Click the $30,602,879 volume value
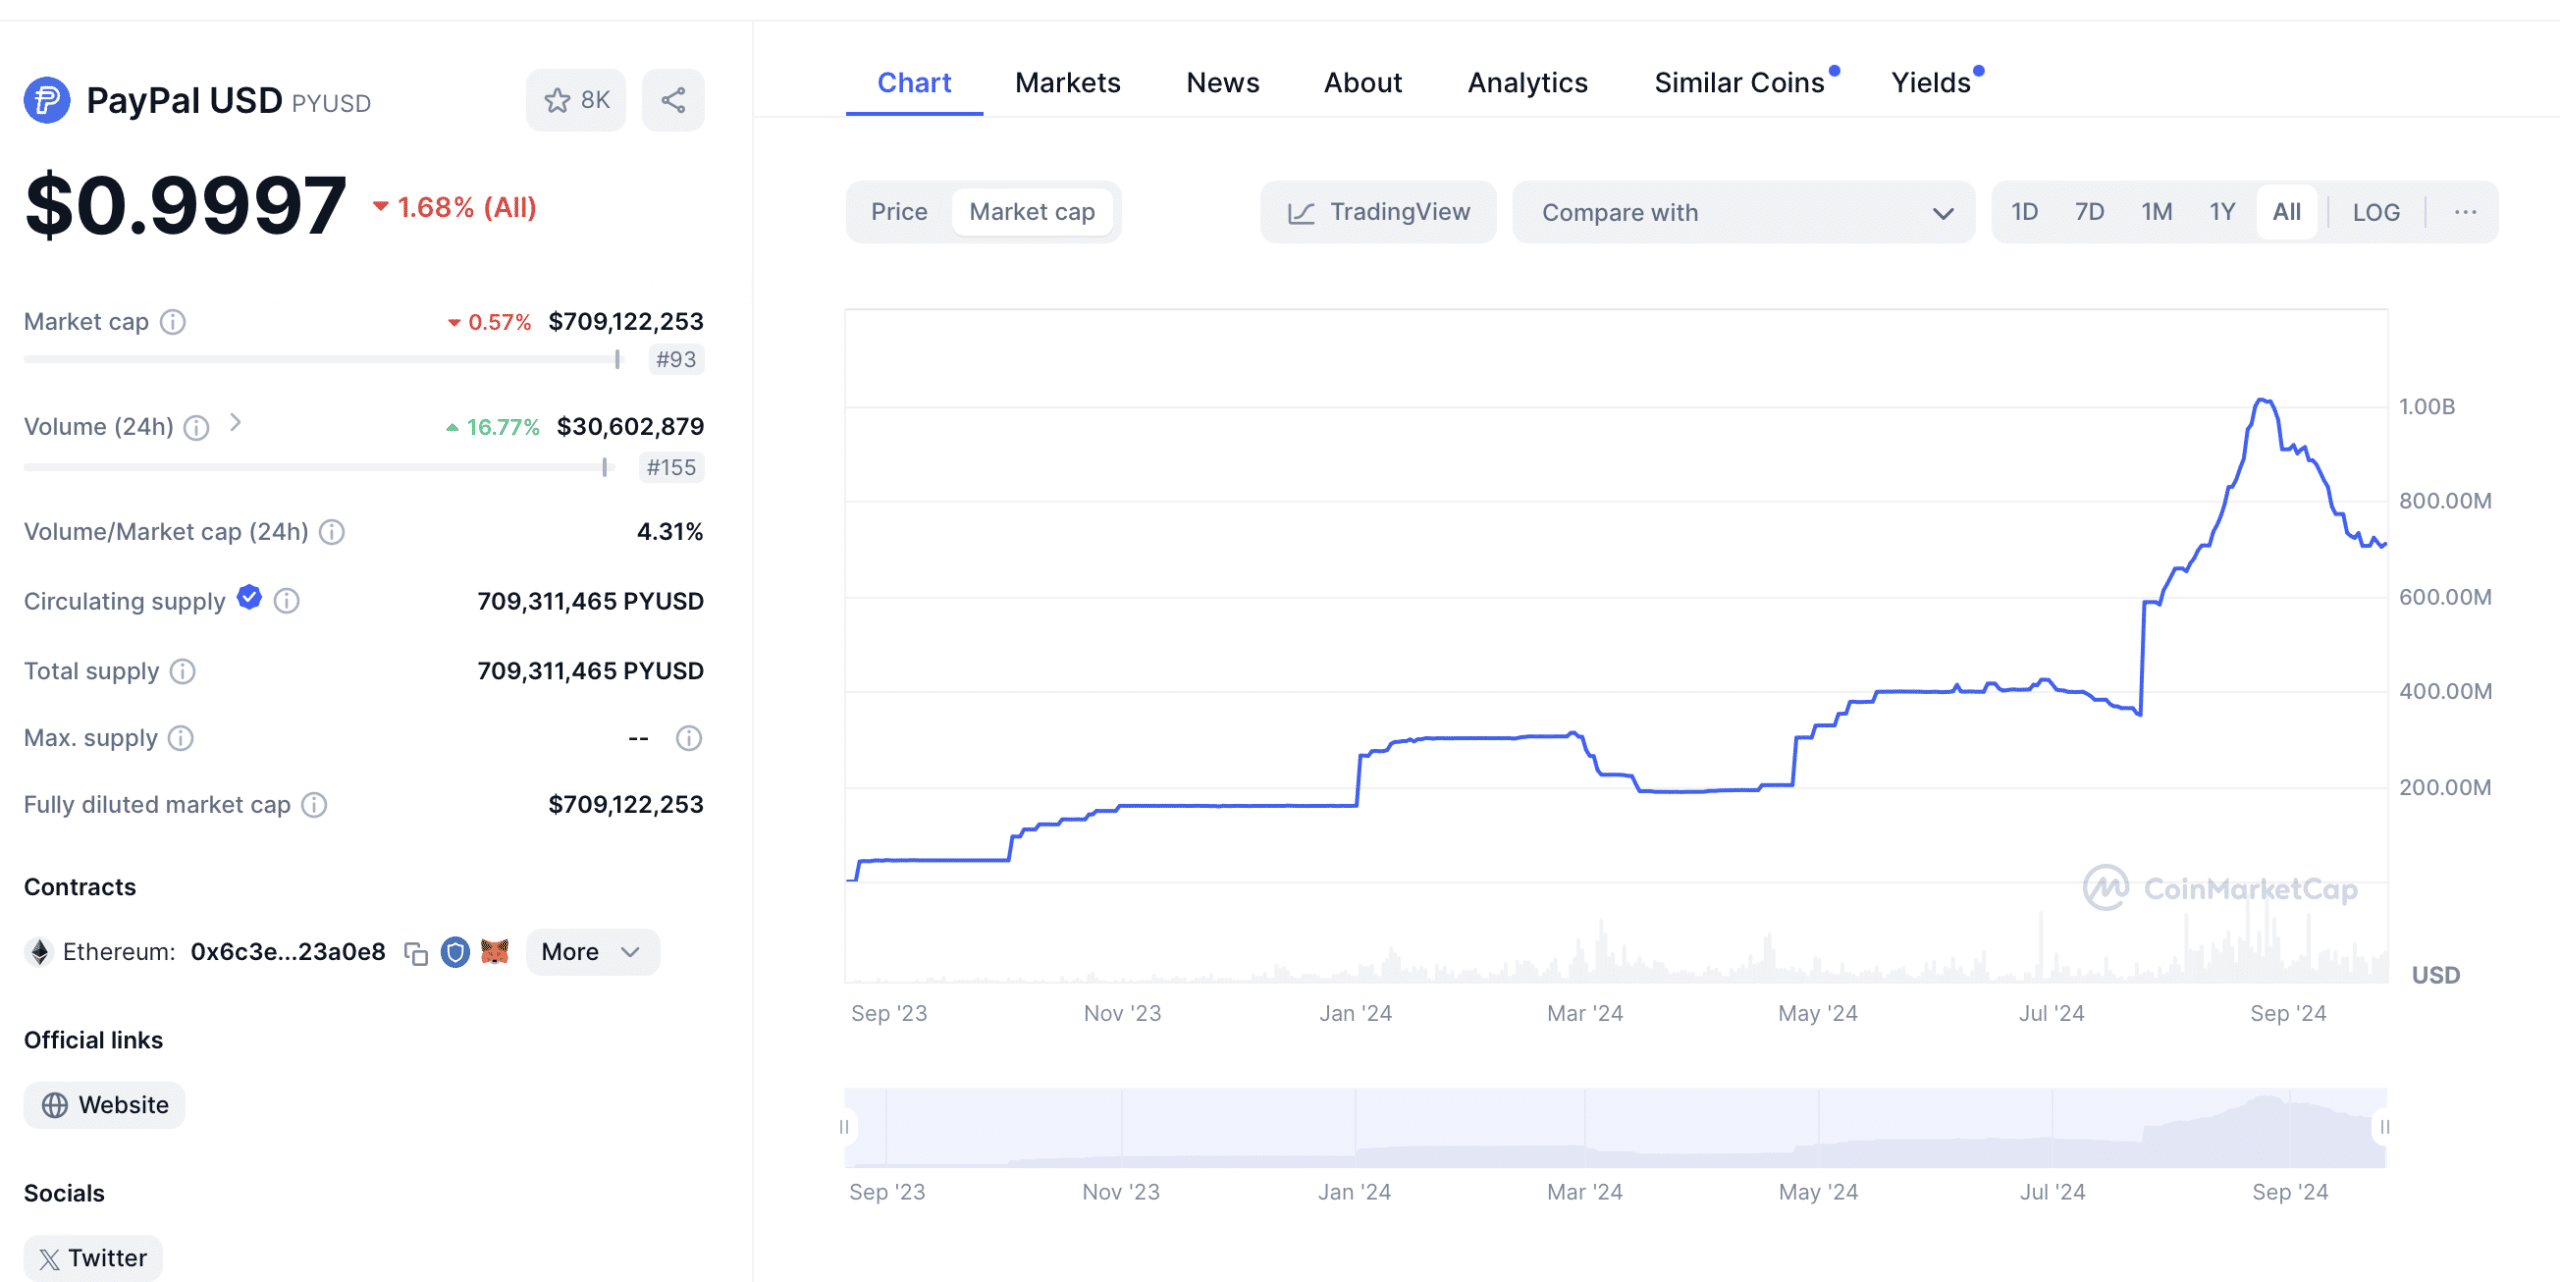 tap(630, 427)
